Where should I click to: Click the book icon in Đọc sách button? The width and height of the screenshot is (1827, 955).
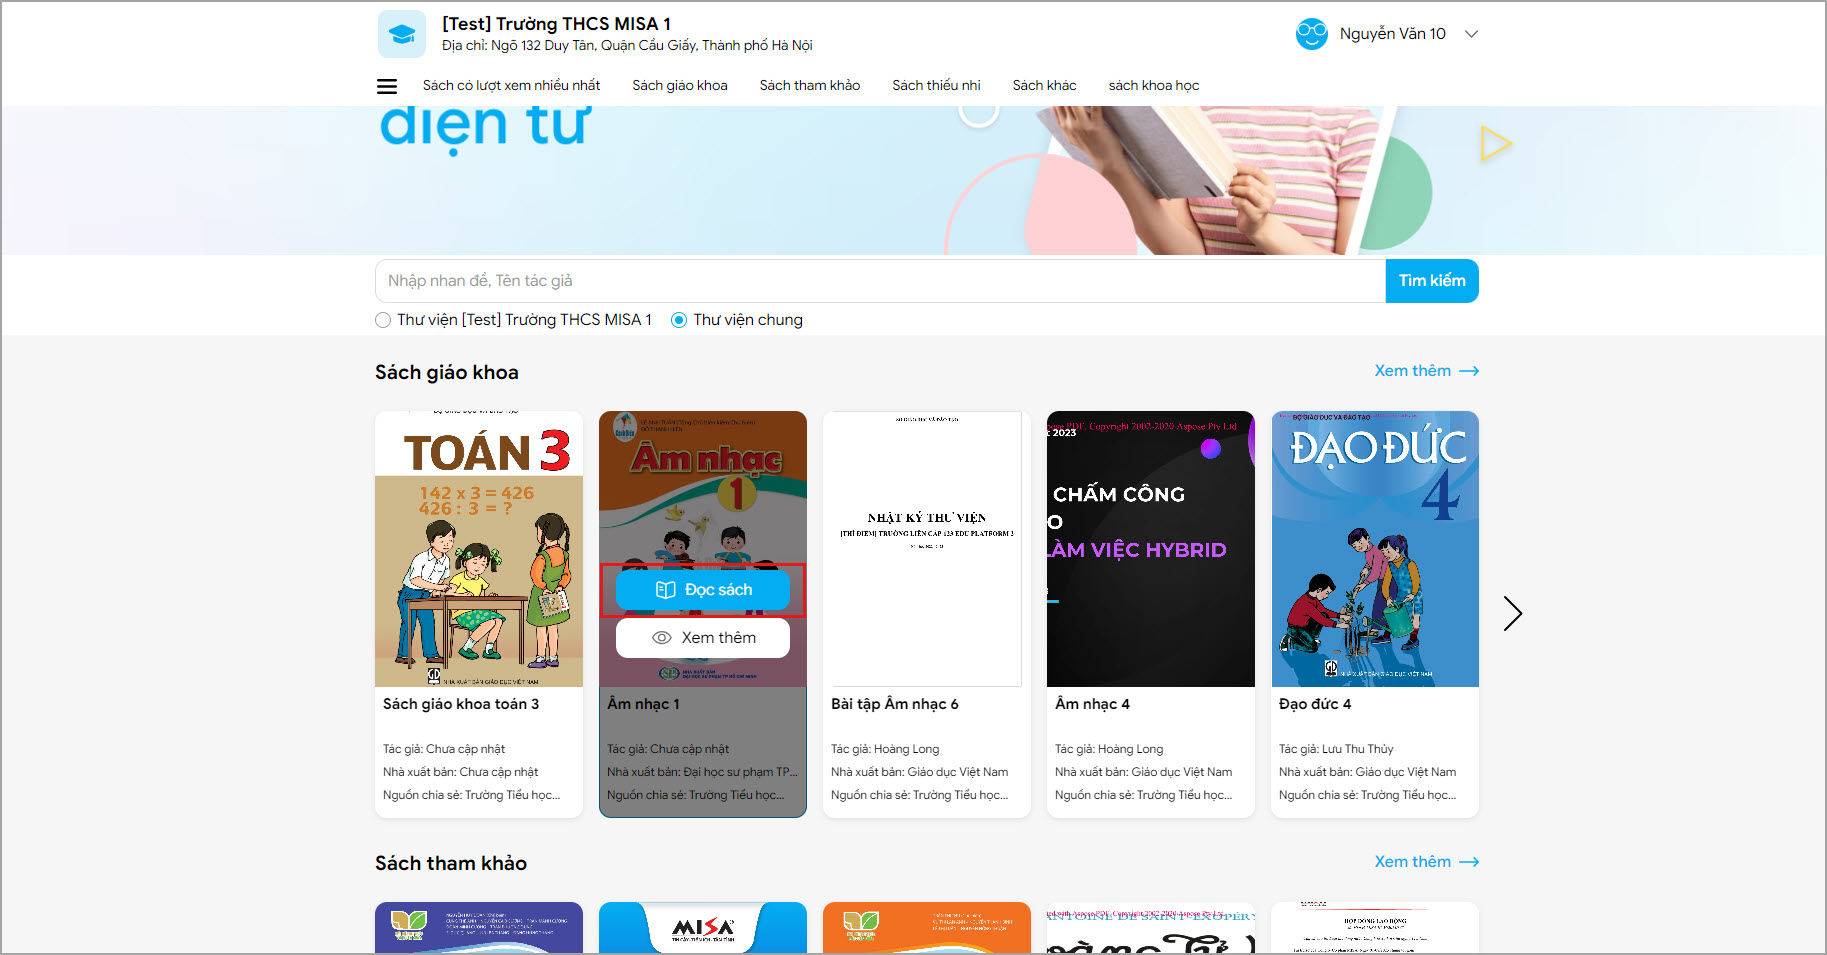(665, 590)
